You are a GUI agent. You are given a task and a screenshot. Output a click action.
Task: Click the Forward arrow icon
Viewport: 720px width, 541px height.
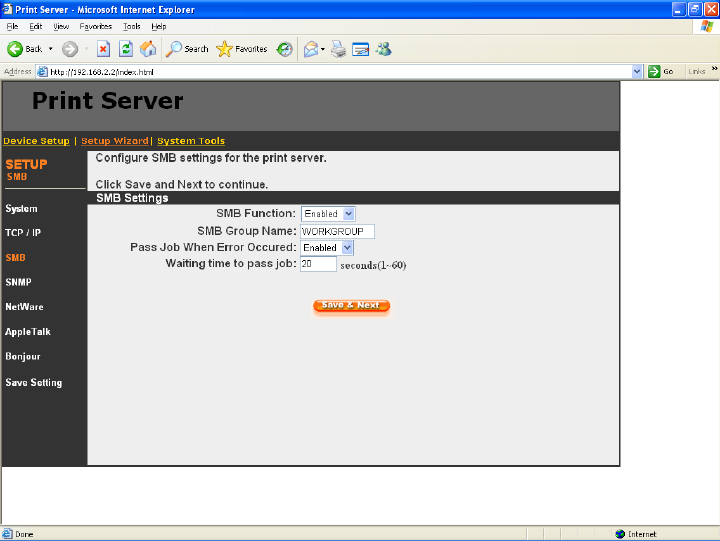coord(70,49)
